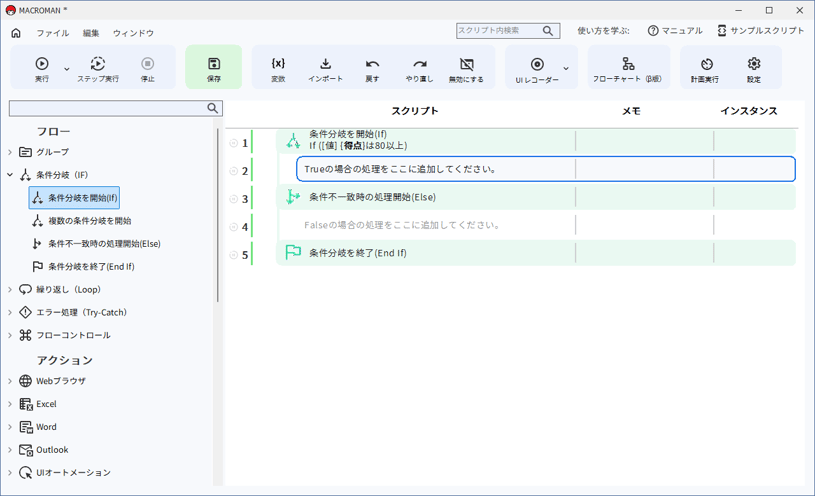
Task: Undo with the 戻す icon
Action: [x=372, y=64]
